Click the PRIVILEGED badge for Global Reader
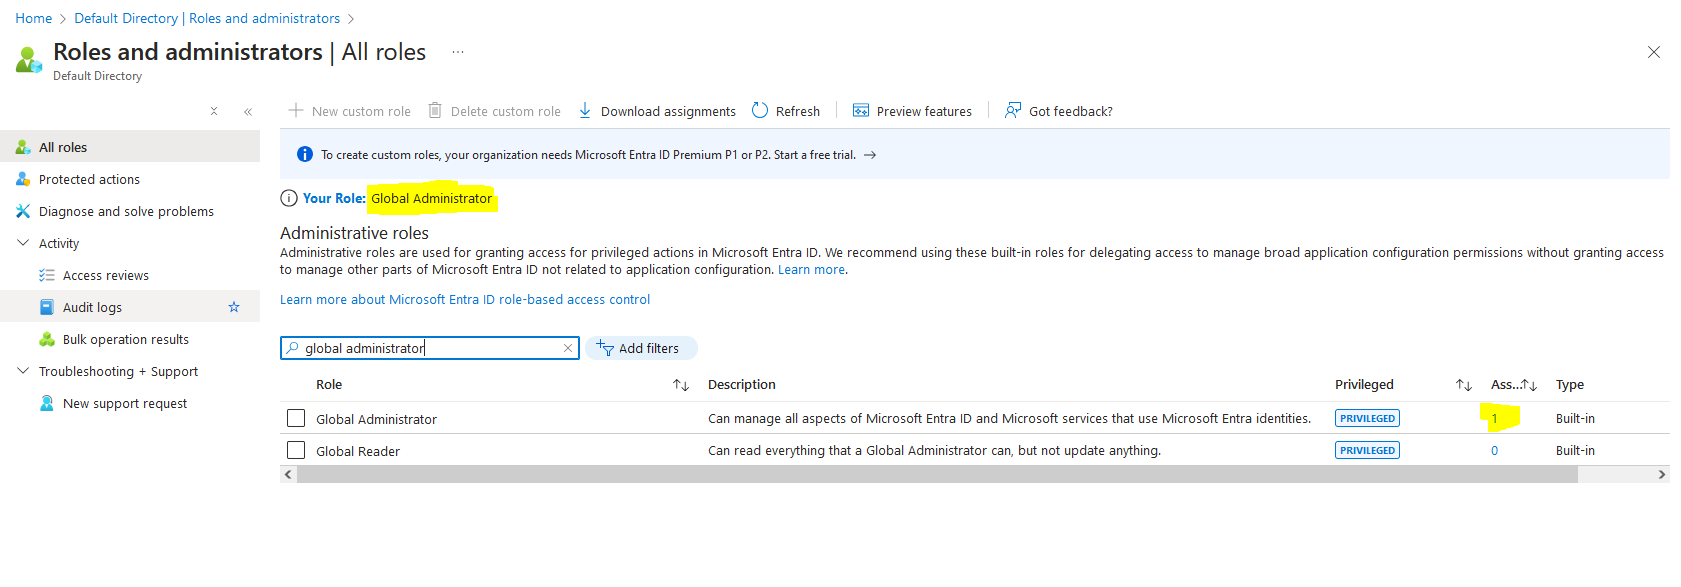Viewport: 1681px width, 587px height. click(x=1367, y=450)
